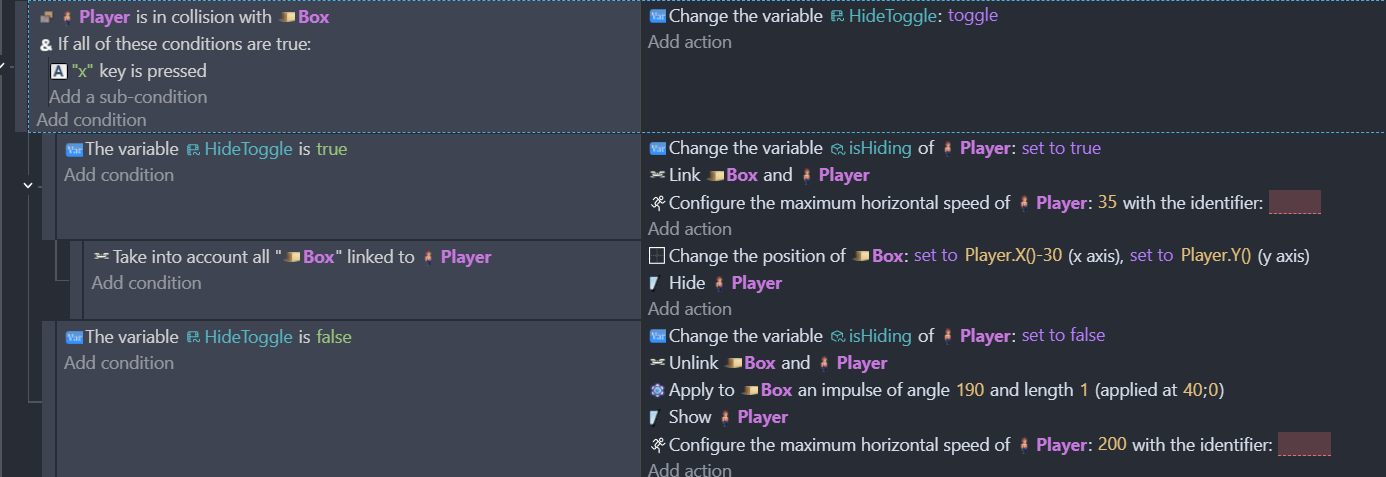Click the collision condition icon before Player

(x=46, y=17)
